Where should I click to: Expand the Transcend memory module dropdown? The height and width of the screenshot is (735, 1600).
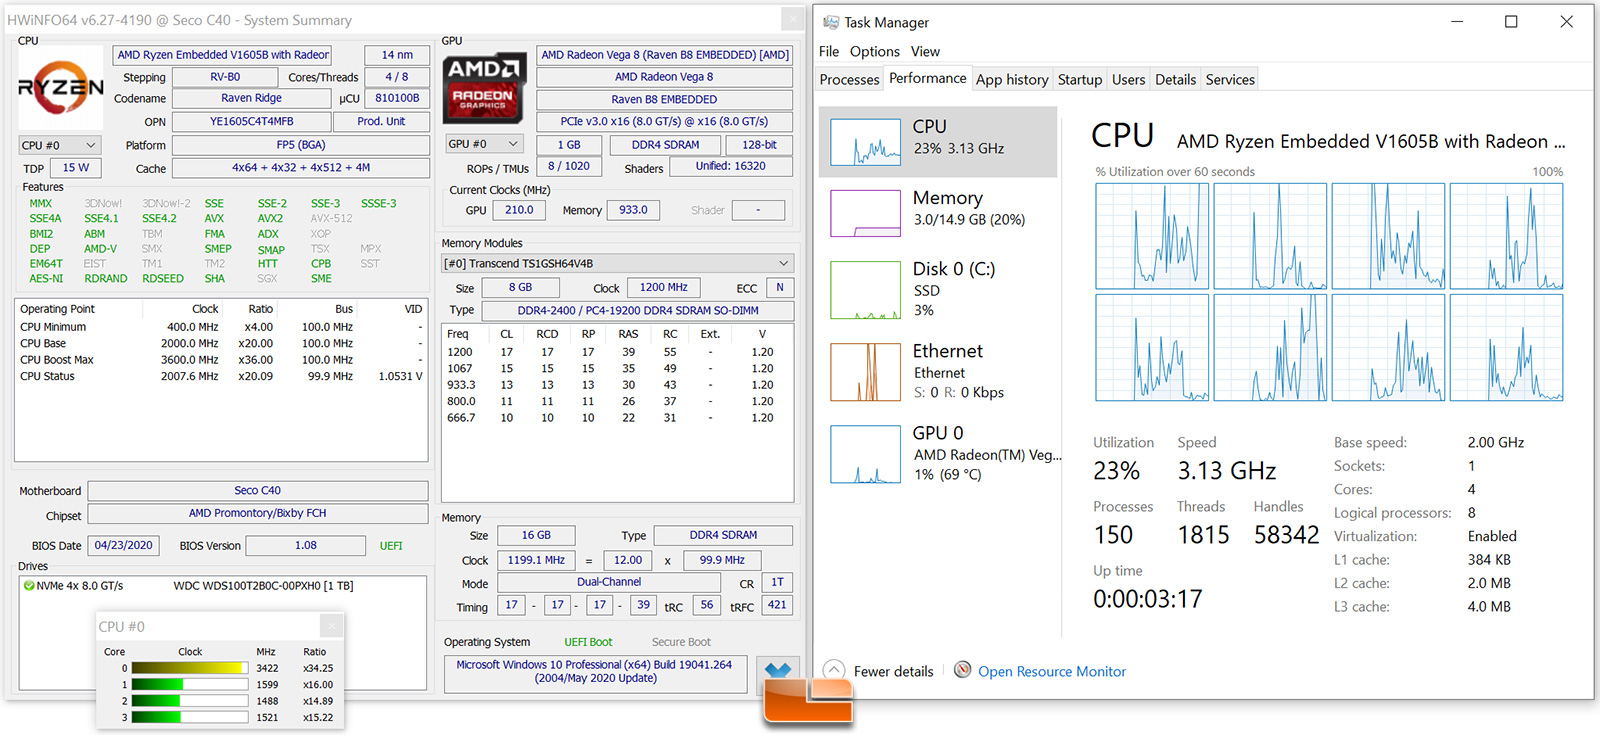point(618,263)
